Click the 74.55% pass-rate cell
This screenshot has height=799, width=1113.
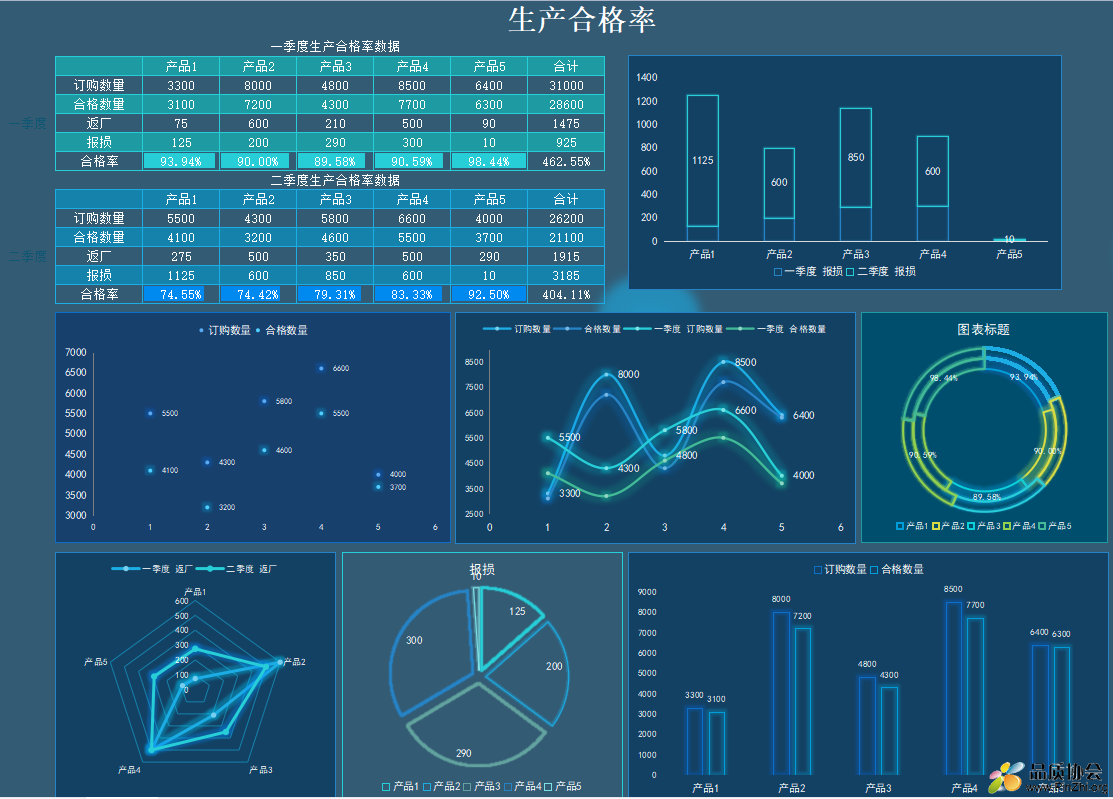181,294
